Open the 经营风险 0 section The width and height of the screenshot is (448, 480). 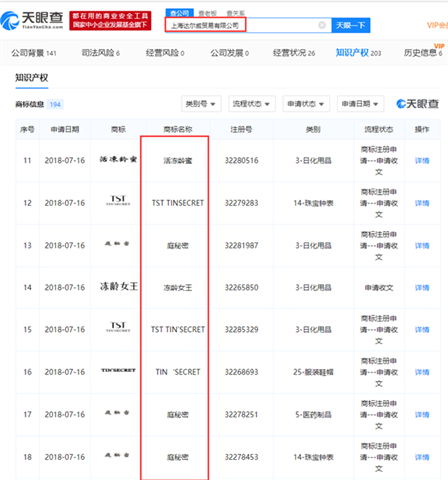165,53
